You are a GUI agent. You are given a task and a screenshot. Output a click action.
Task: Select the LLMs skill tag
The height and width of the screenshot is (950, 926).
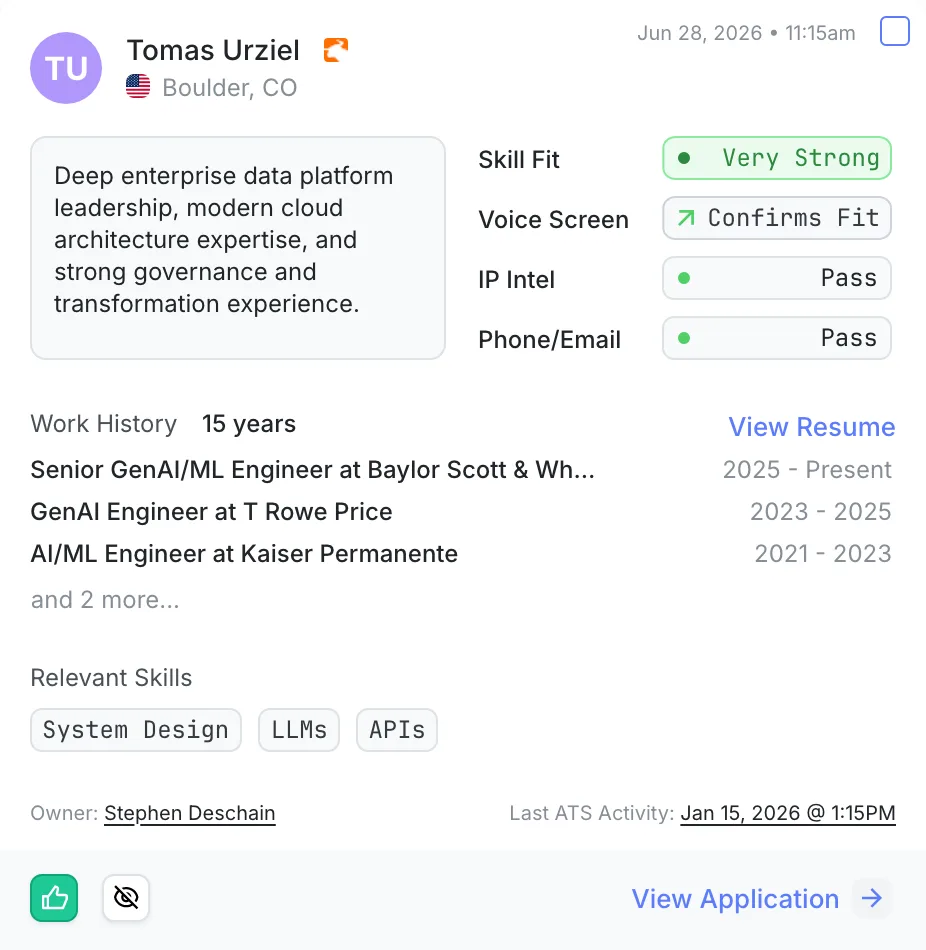pos(299,730)
